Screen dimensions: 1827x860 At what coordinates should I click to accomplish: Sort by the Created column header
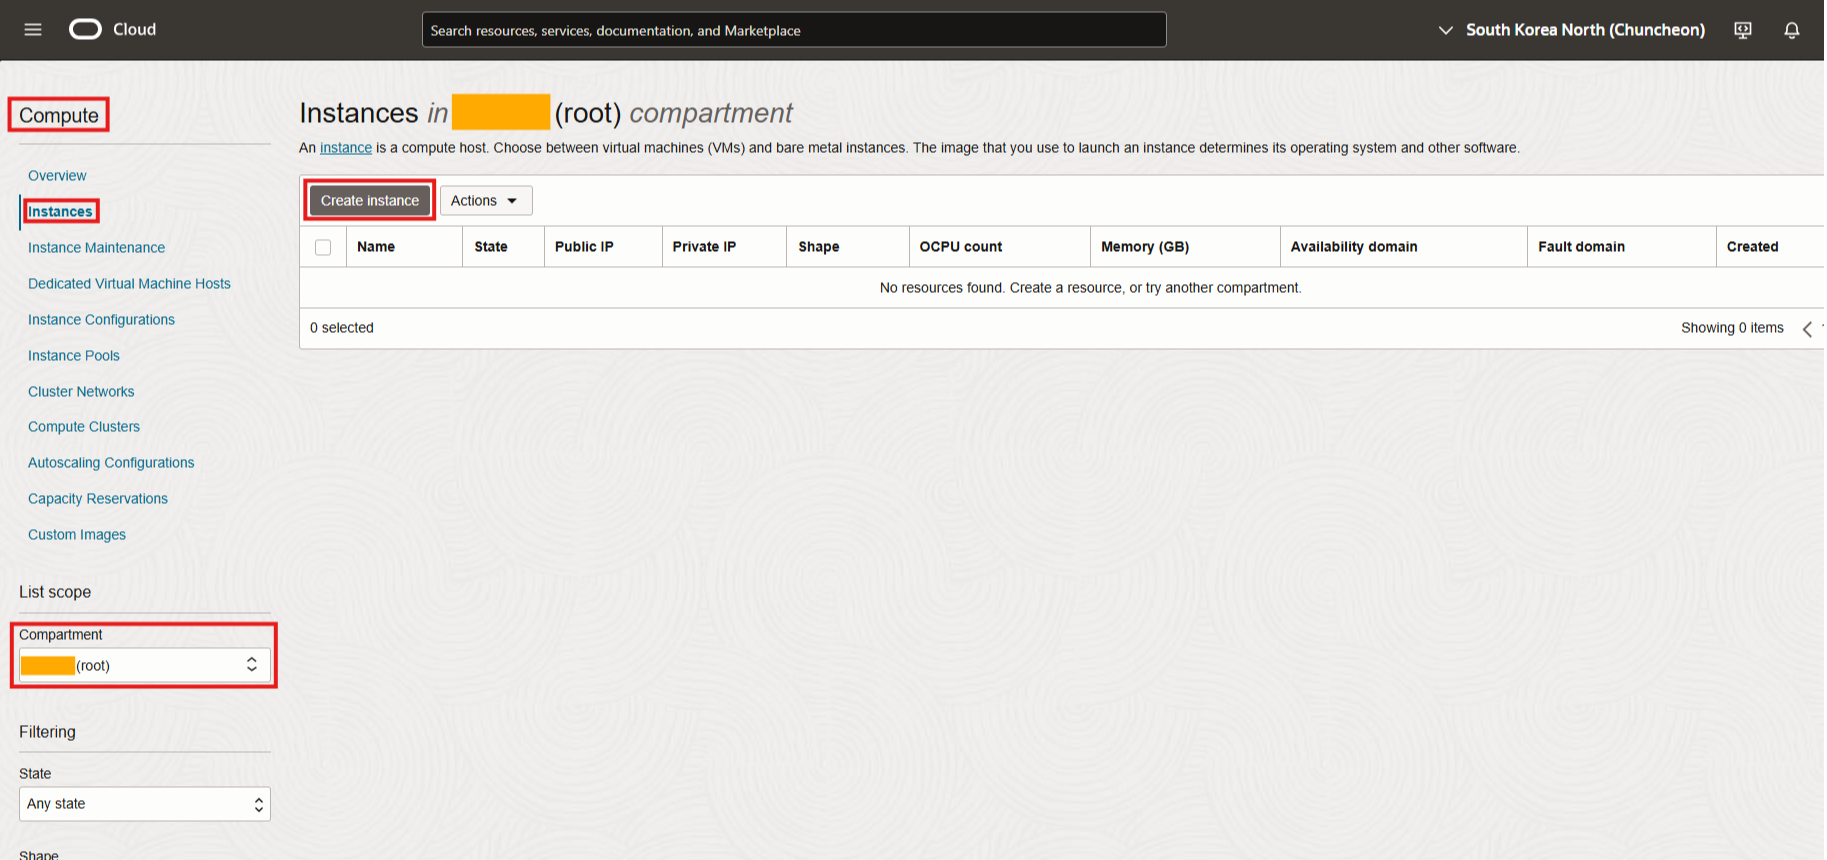1753,247
